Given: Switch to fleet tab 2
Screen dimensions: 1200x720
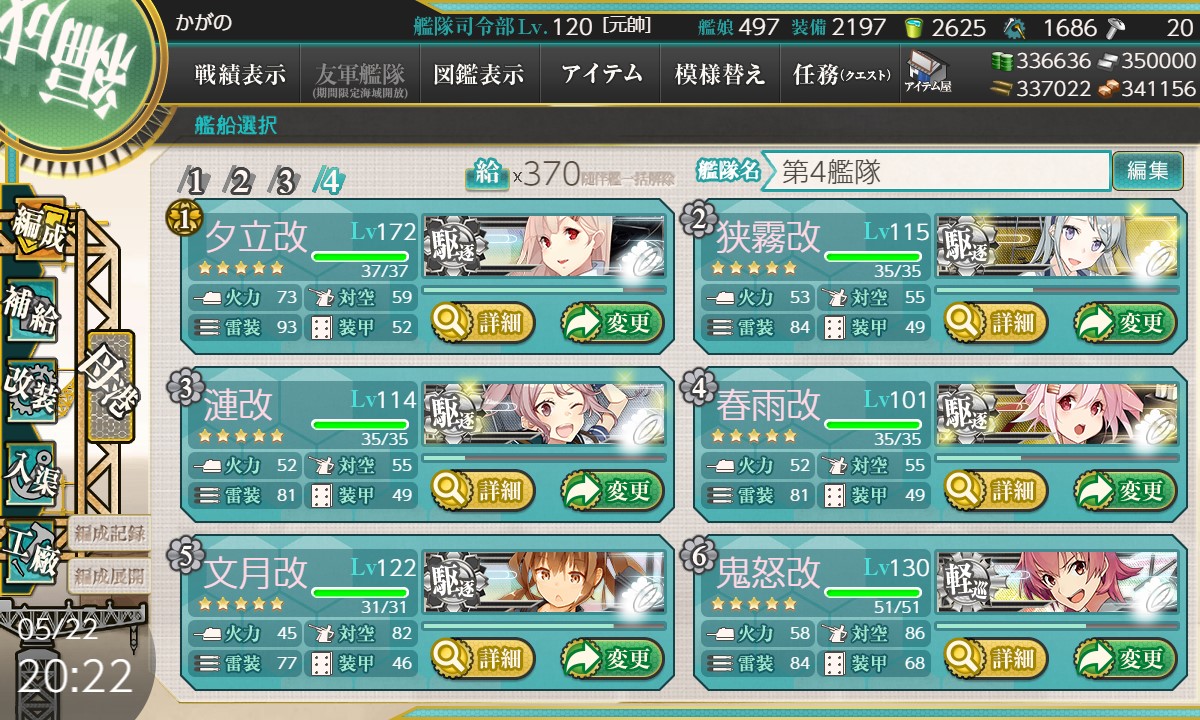Looking at the screenshot, I should pyautogui.click(x=241, y=181).
